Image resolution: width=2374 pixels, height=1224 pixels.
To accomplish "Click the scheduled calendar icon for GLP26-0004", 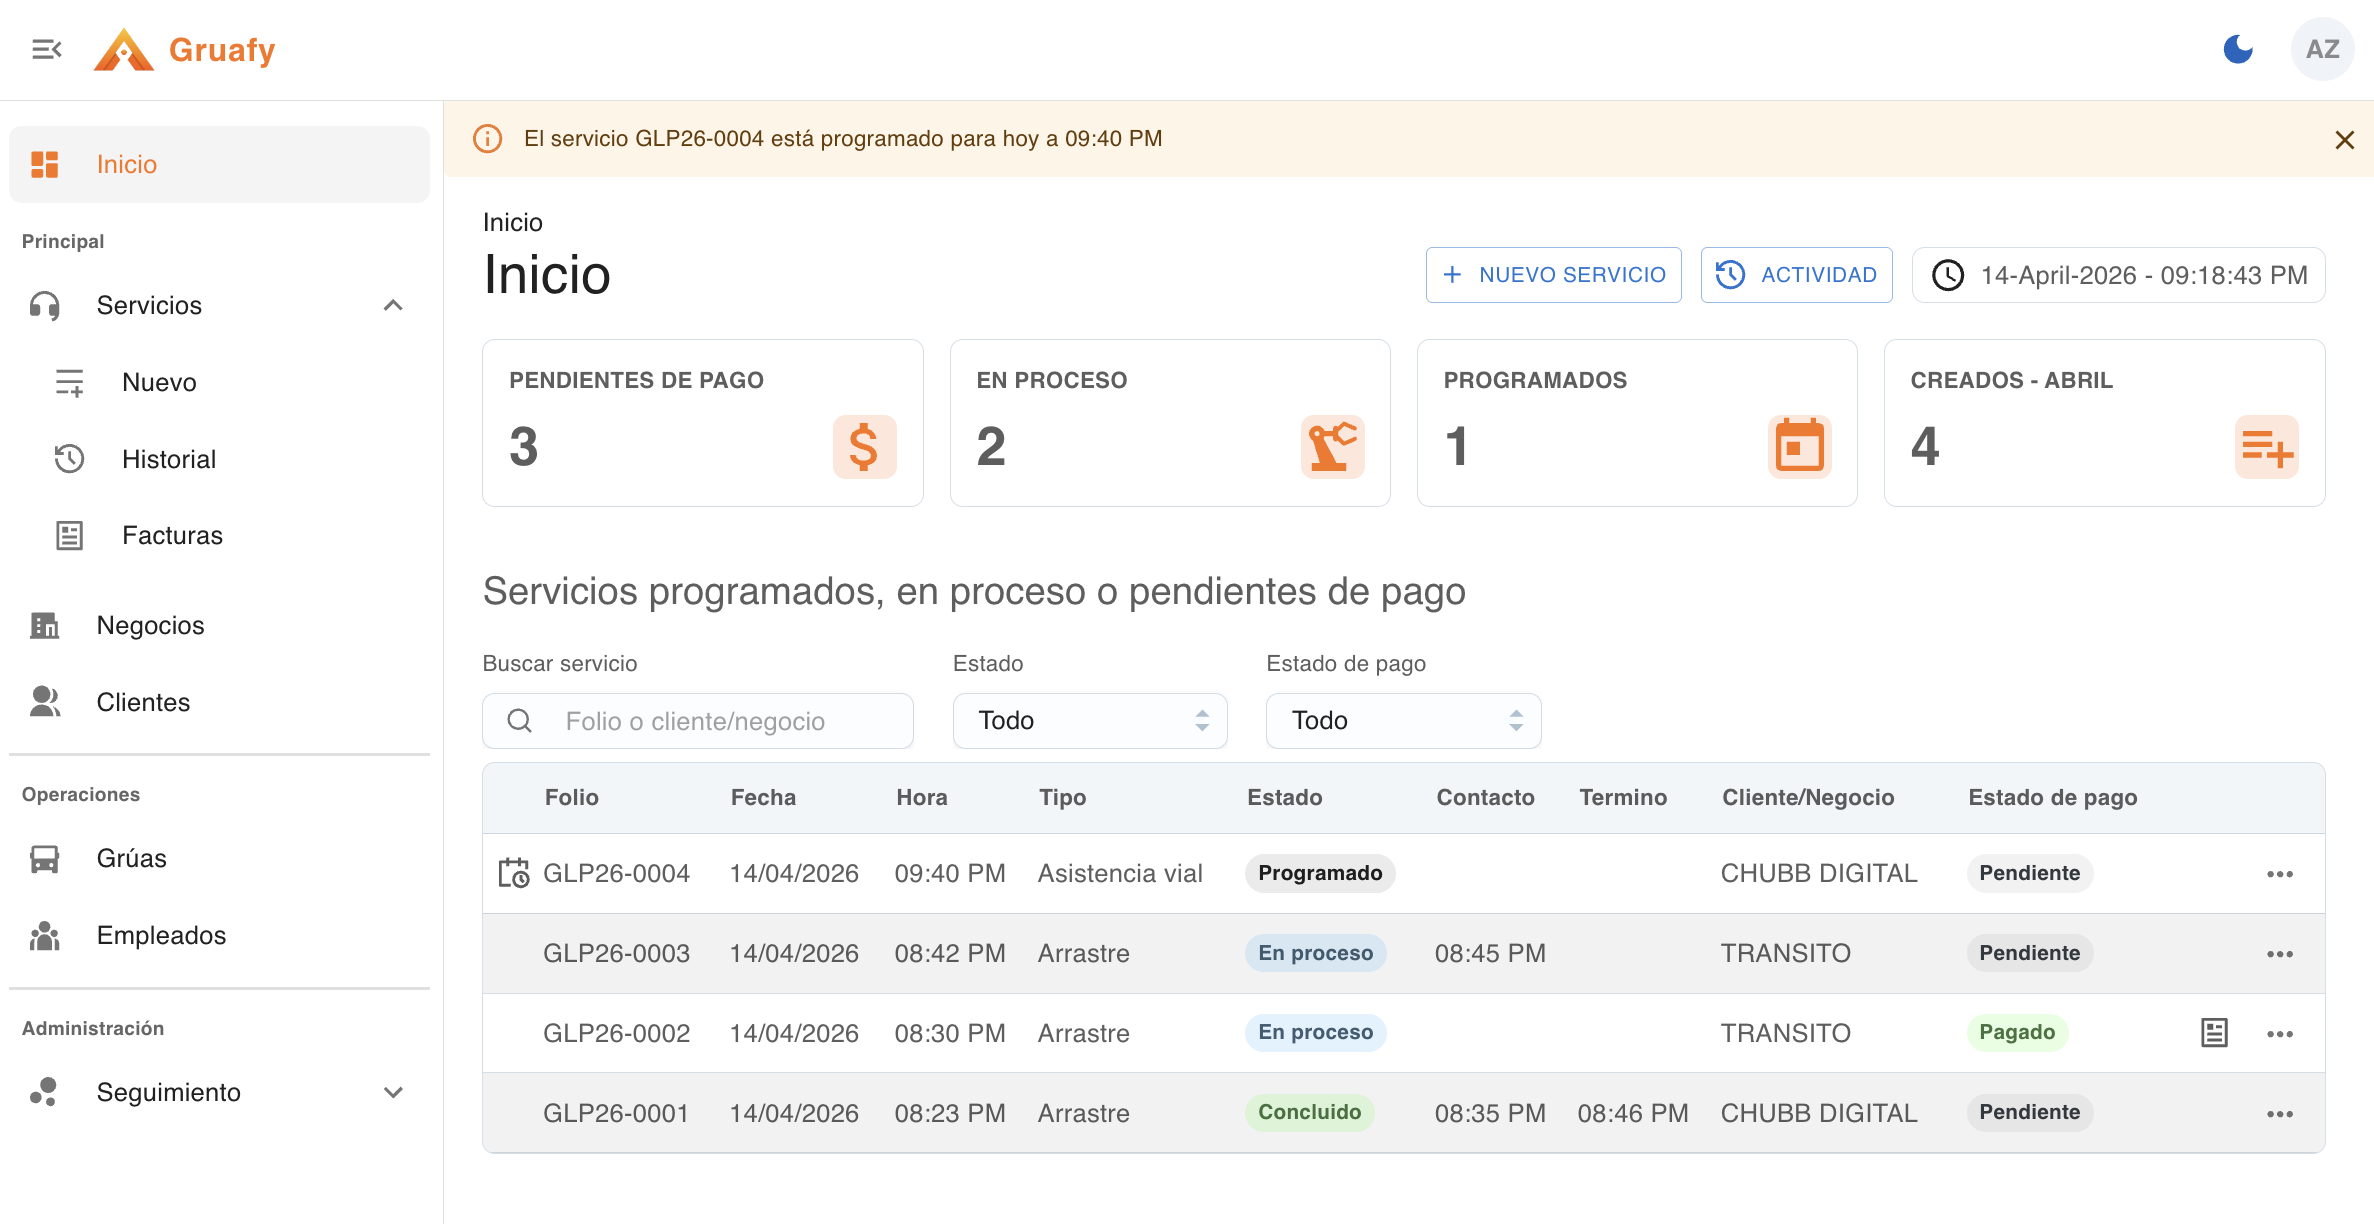I will (514, 873).
